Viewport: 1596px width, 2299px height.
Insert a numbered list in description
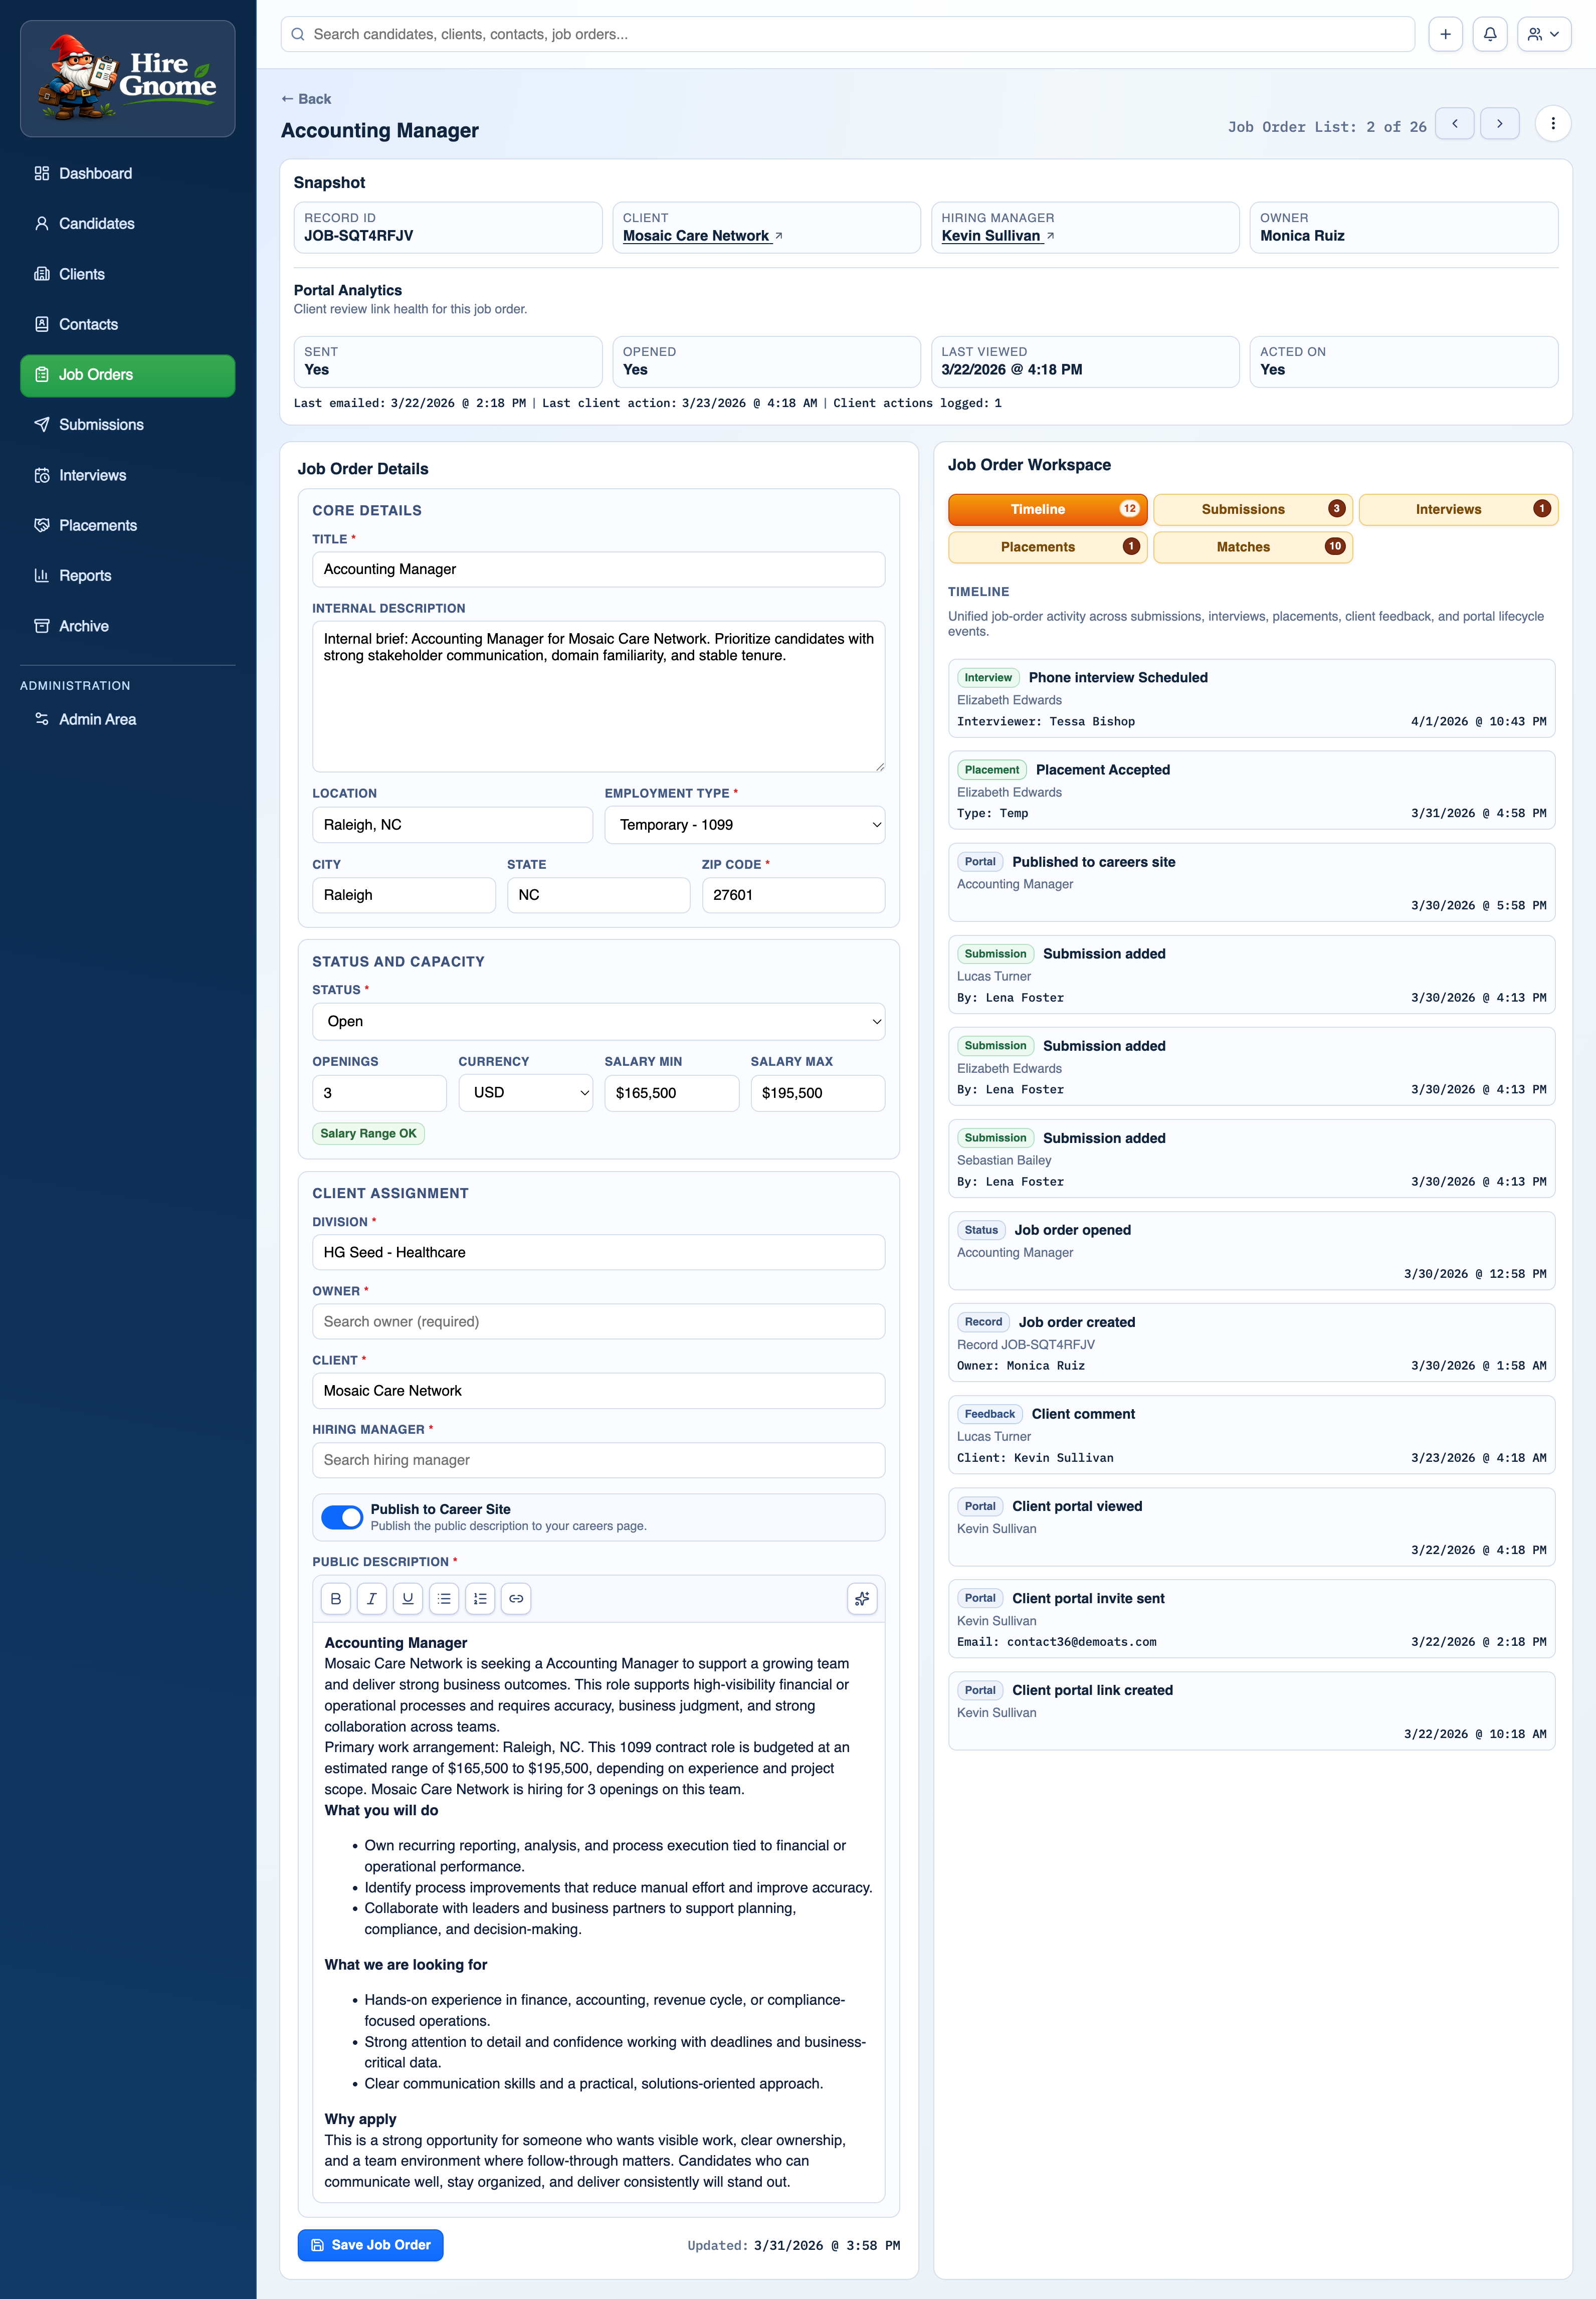(480, 1598)
